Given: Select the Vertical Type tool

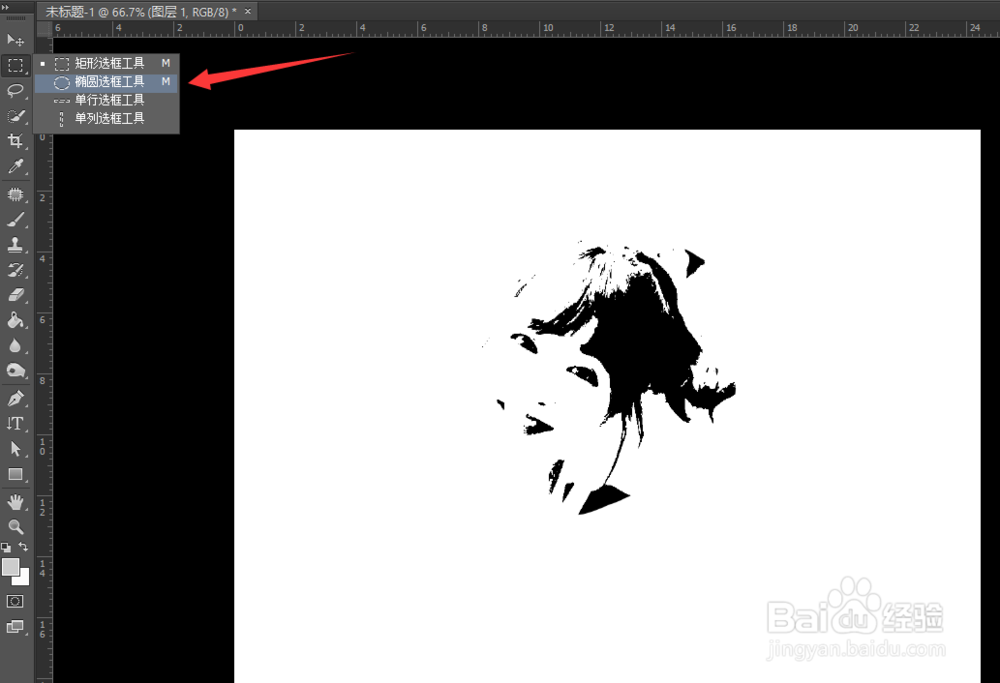Looking at the screenshot, I should pyautogui.click(x=15, y=424).
